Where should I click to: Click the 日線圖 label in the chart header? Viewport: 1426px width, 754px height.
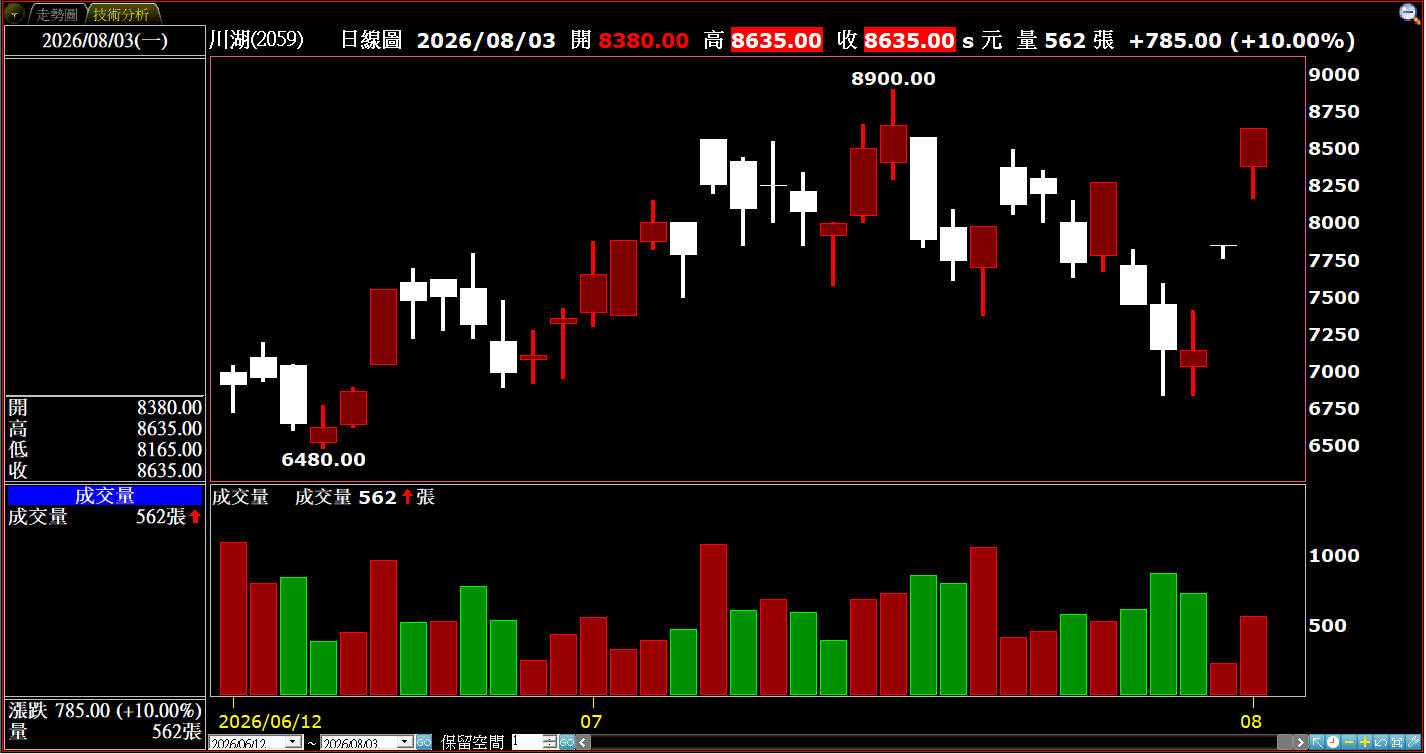[371, 40]
